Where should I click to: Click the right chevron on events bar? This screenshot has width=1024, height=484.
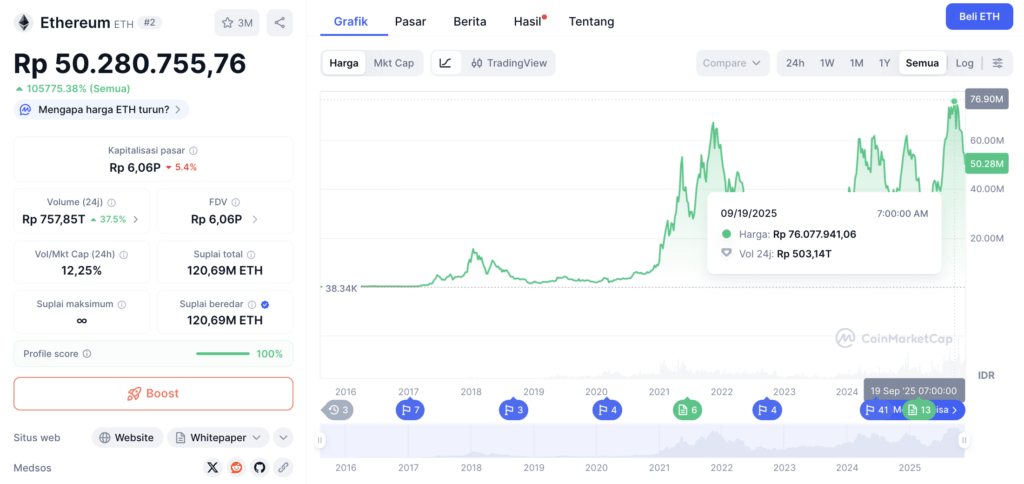[955, 410]
